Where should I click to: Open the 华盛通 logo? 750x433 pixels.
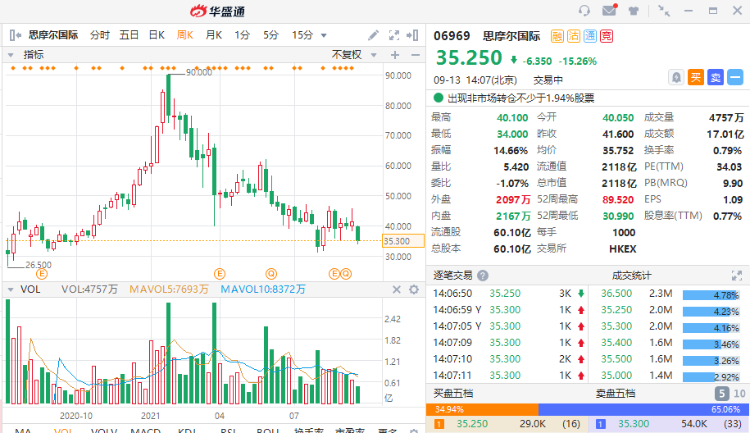click(x=218, y=11)
